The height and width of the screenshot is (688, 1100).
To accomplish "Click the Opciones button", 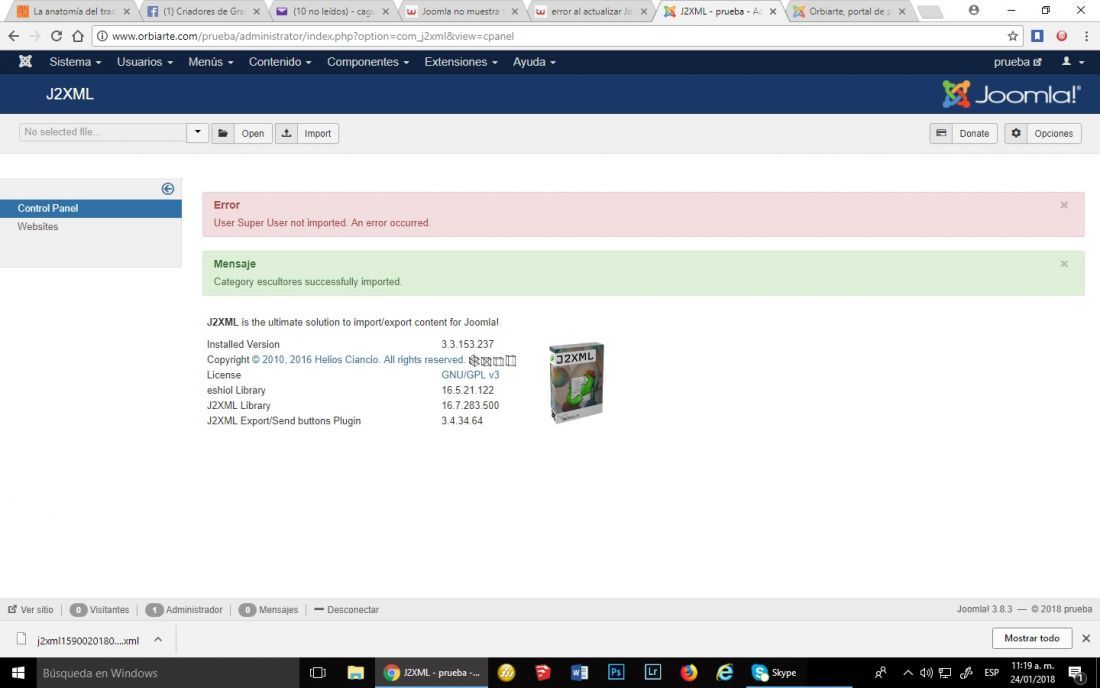I will 1042,133.
